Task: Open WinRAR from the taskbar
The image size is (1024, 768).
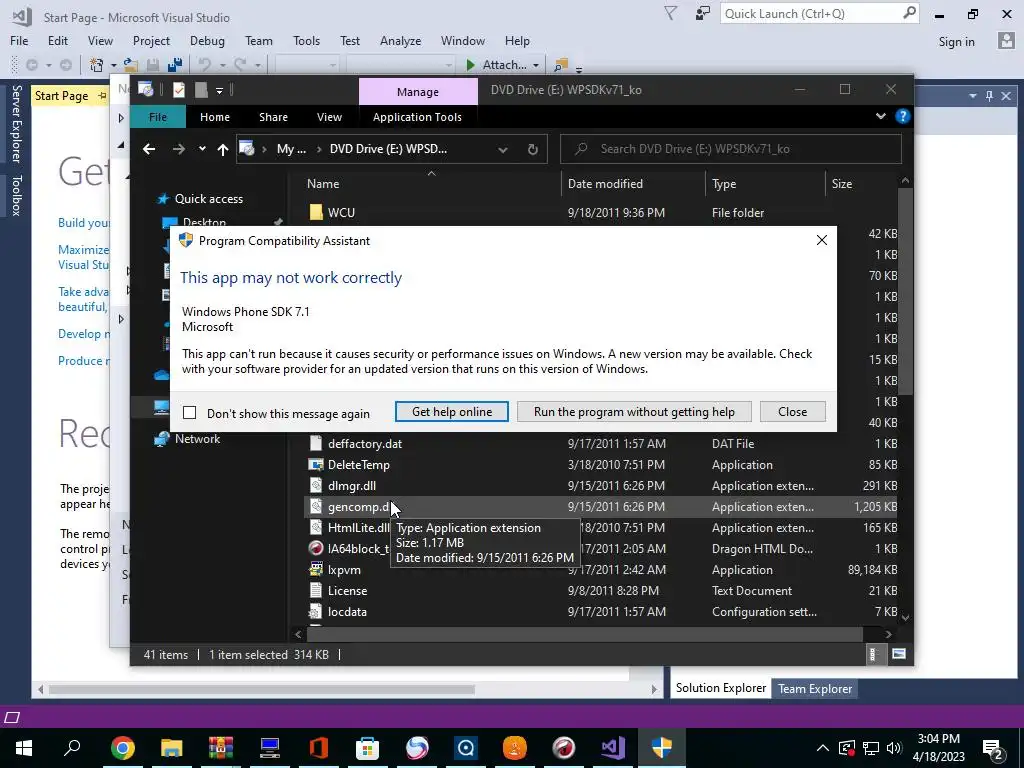Action: click(x=221, y=747)
